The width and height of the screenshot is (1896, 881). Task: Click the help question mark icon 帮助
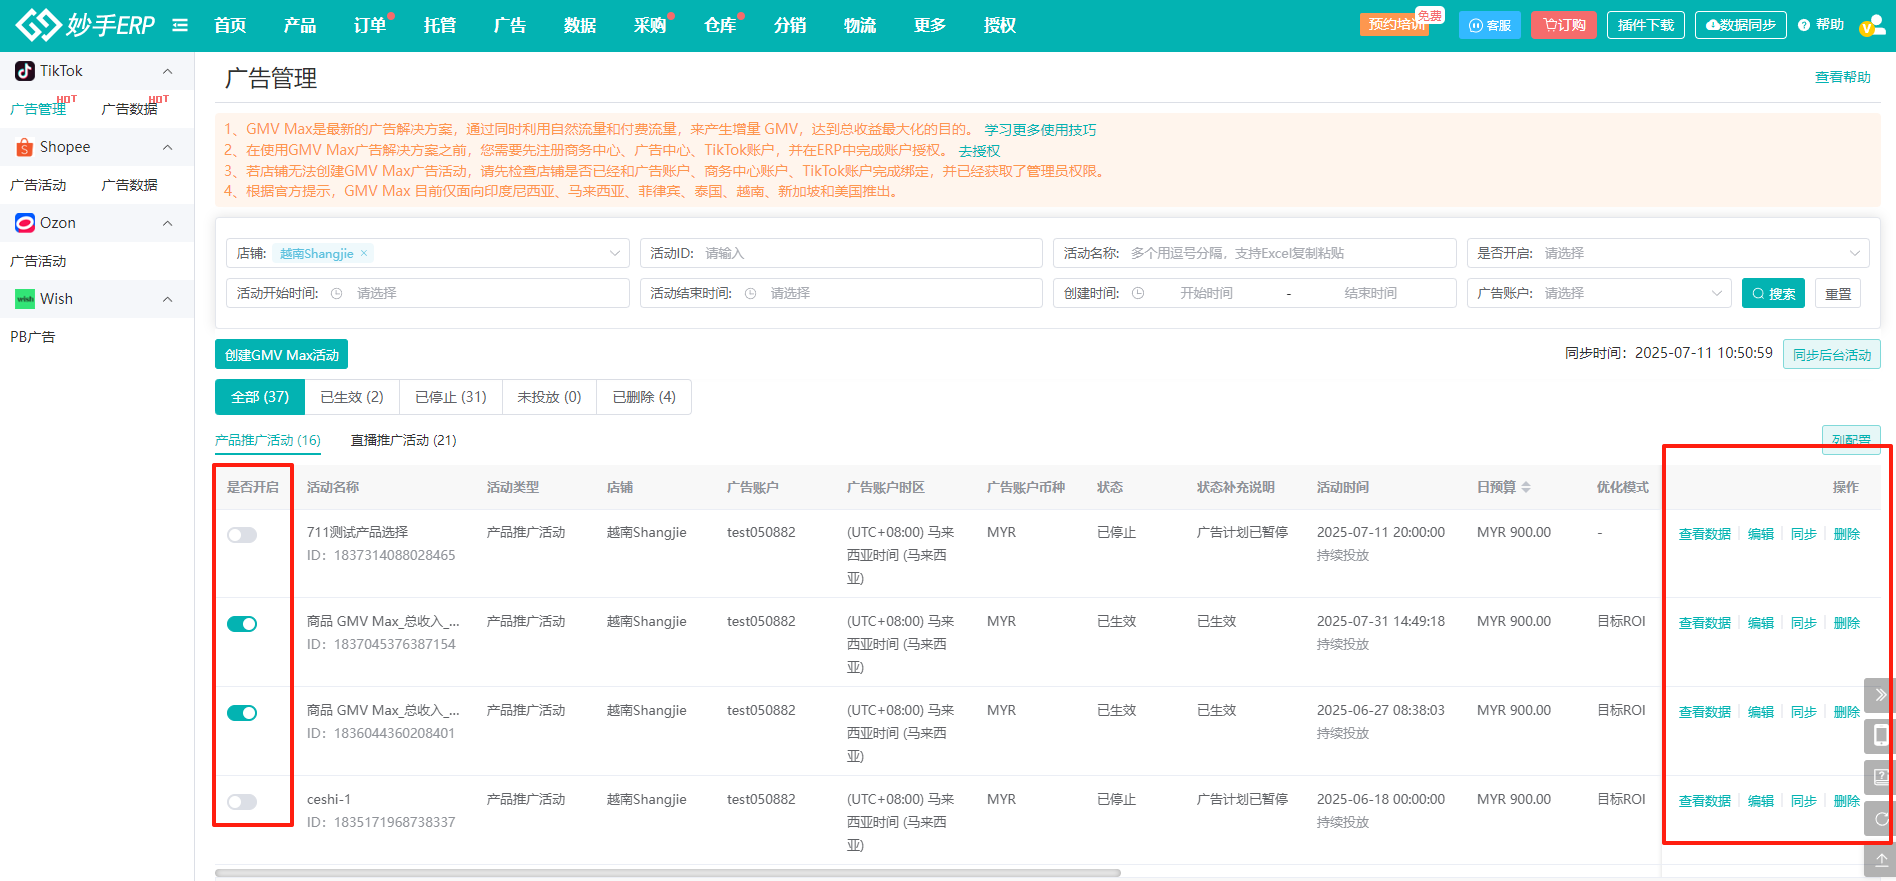[x=1804, y=25]
